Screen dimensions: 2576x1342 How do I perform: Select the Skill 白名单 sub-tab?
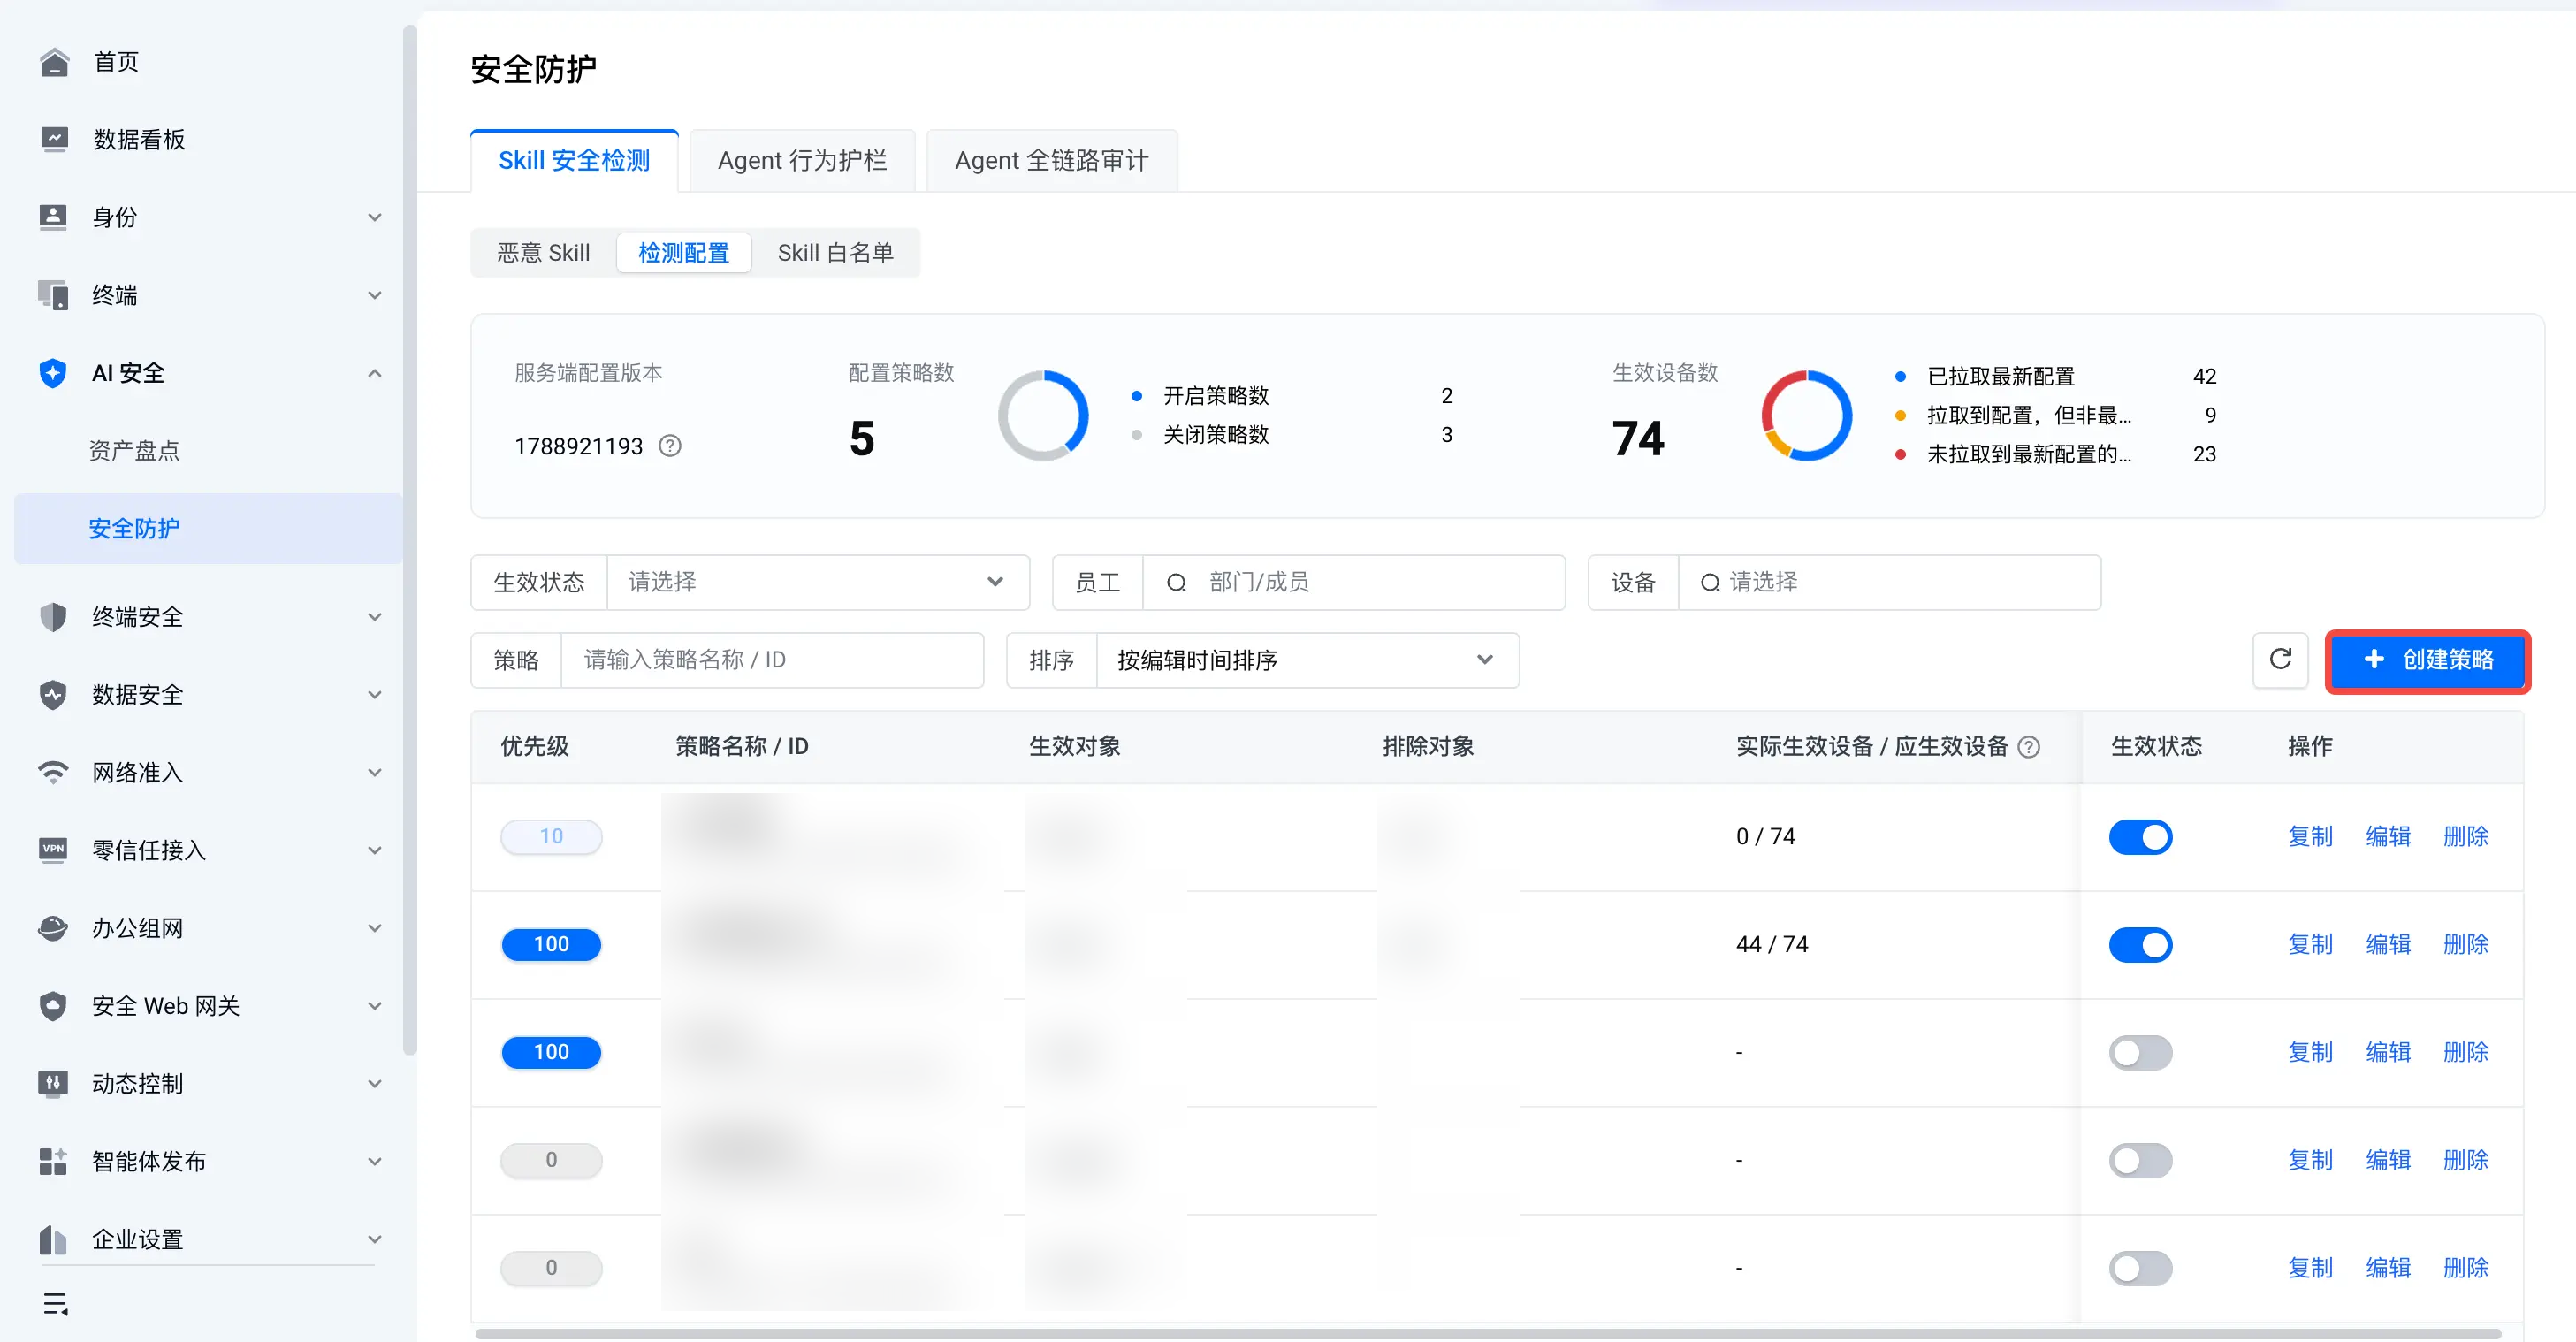(x=835, y=253)
